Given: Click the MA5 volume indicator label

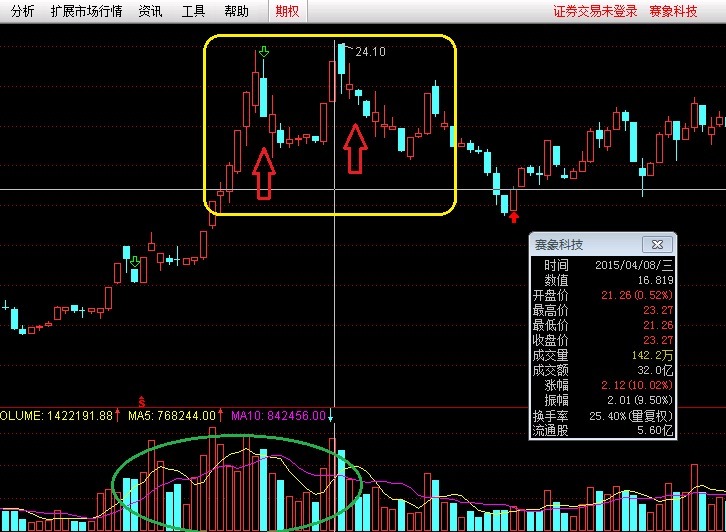Looking at the screenshot, I should [x=172, y=415].
